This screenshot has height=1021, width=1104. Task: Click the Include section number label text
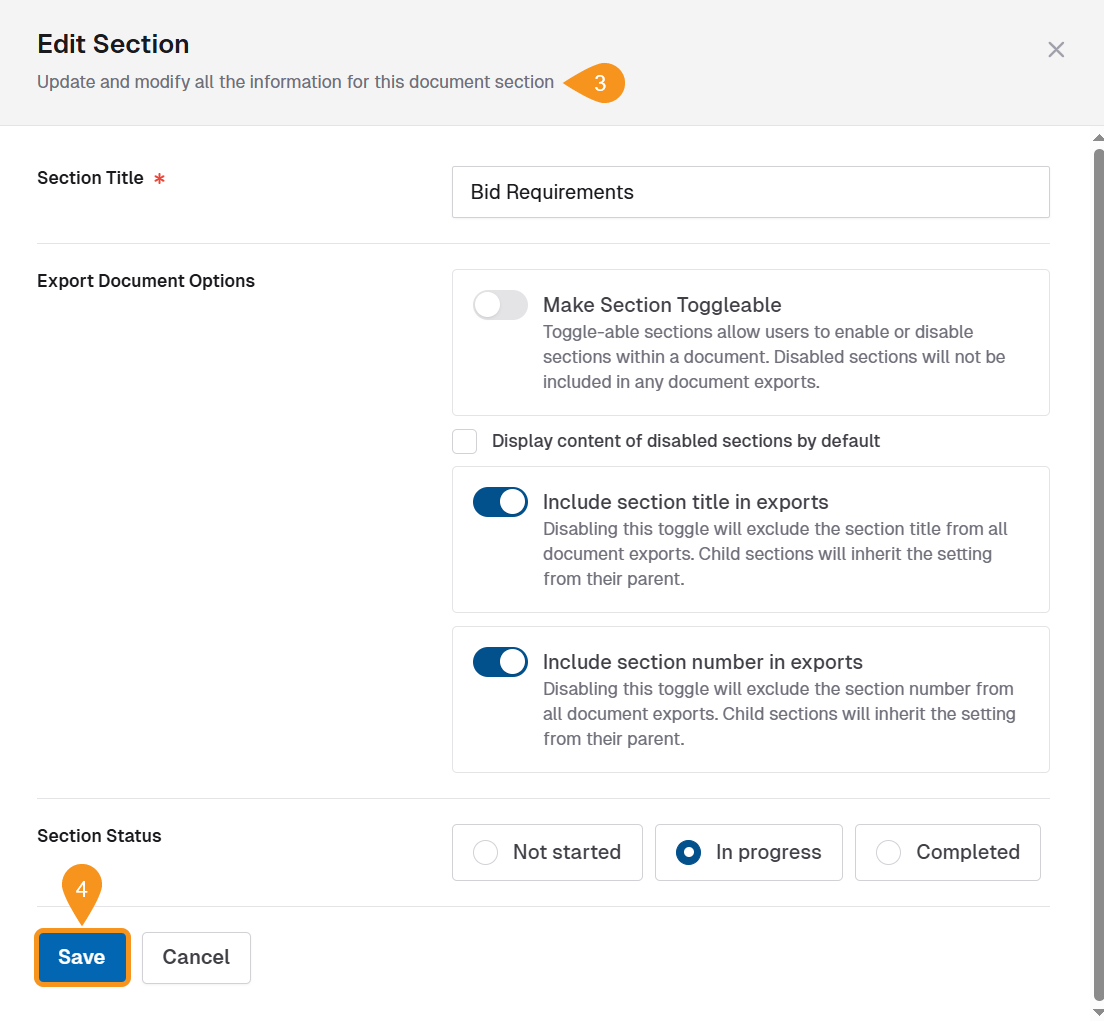click(x=702, y=662)
